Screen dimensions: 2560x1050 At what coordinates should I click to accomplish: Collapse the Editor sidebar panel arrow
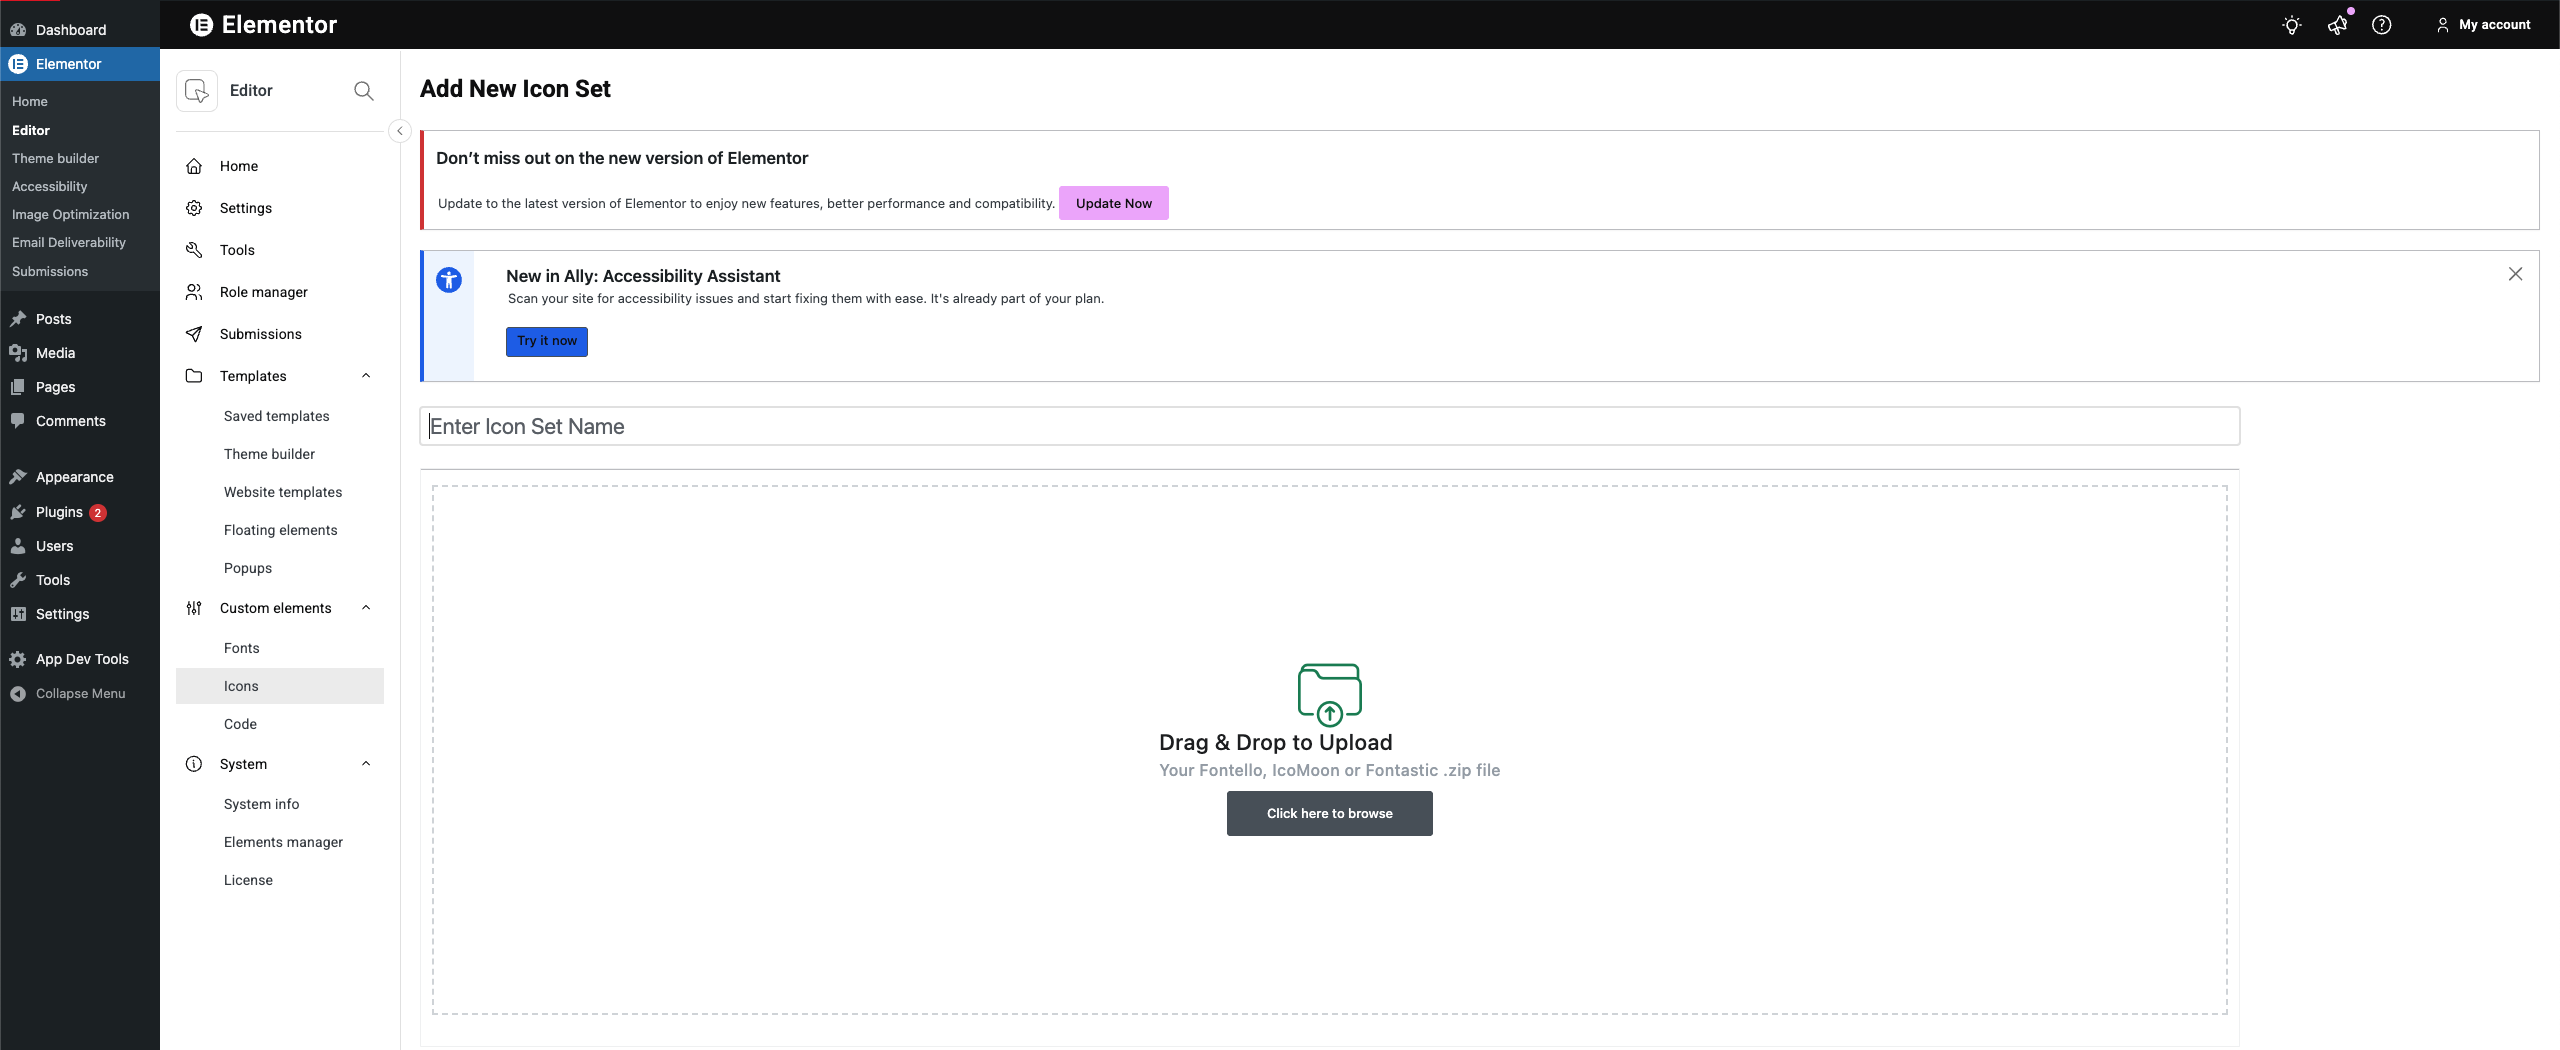[400, 131]
